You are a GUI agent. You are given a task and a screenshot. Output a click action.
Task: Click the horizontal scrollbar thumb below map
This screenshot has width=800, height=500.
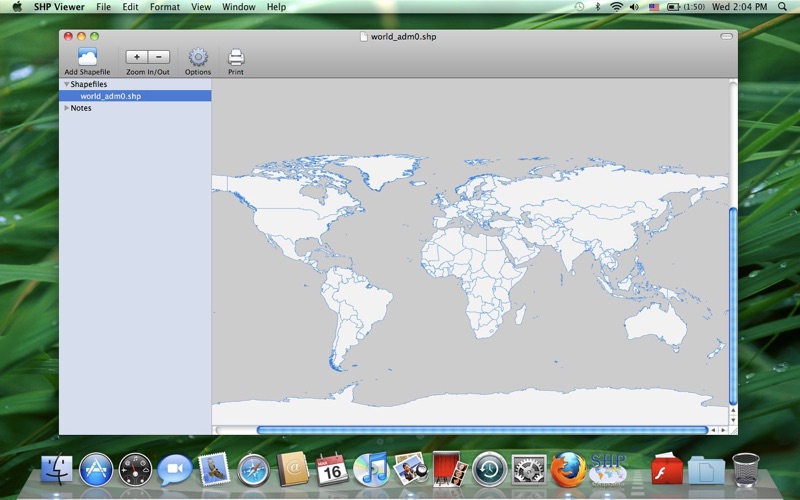click(x=480, y=430)
